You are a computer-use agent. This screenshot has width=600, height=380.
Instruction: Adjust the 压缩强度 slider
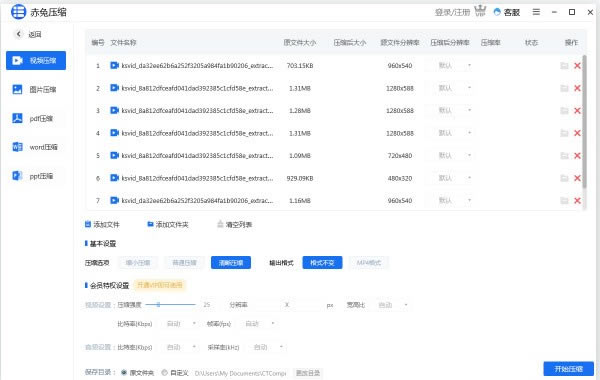171,305
